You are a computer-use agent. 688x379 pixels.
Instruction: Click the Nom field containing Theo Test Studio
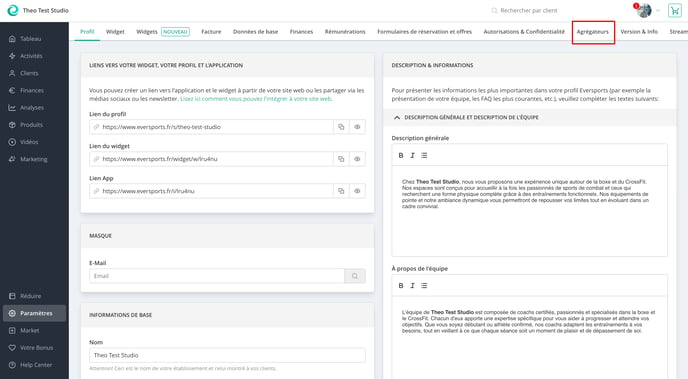point(227,355)
